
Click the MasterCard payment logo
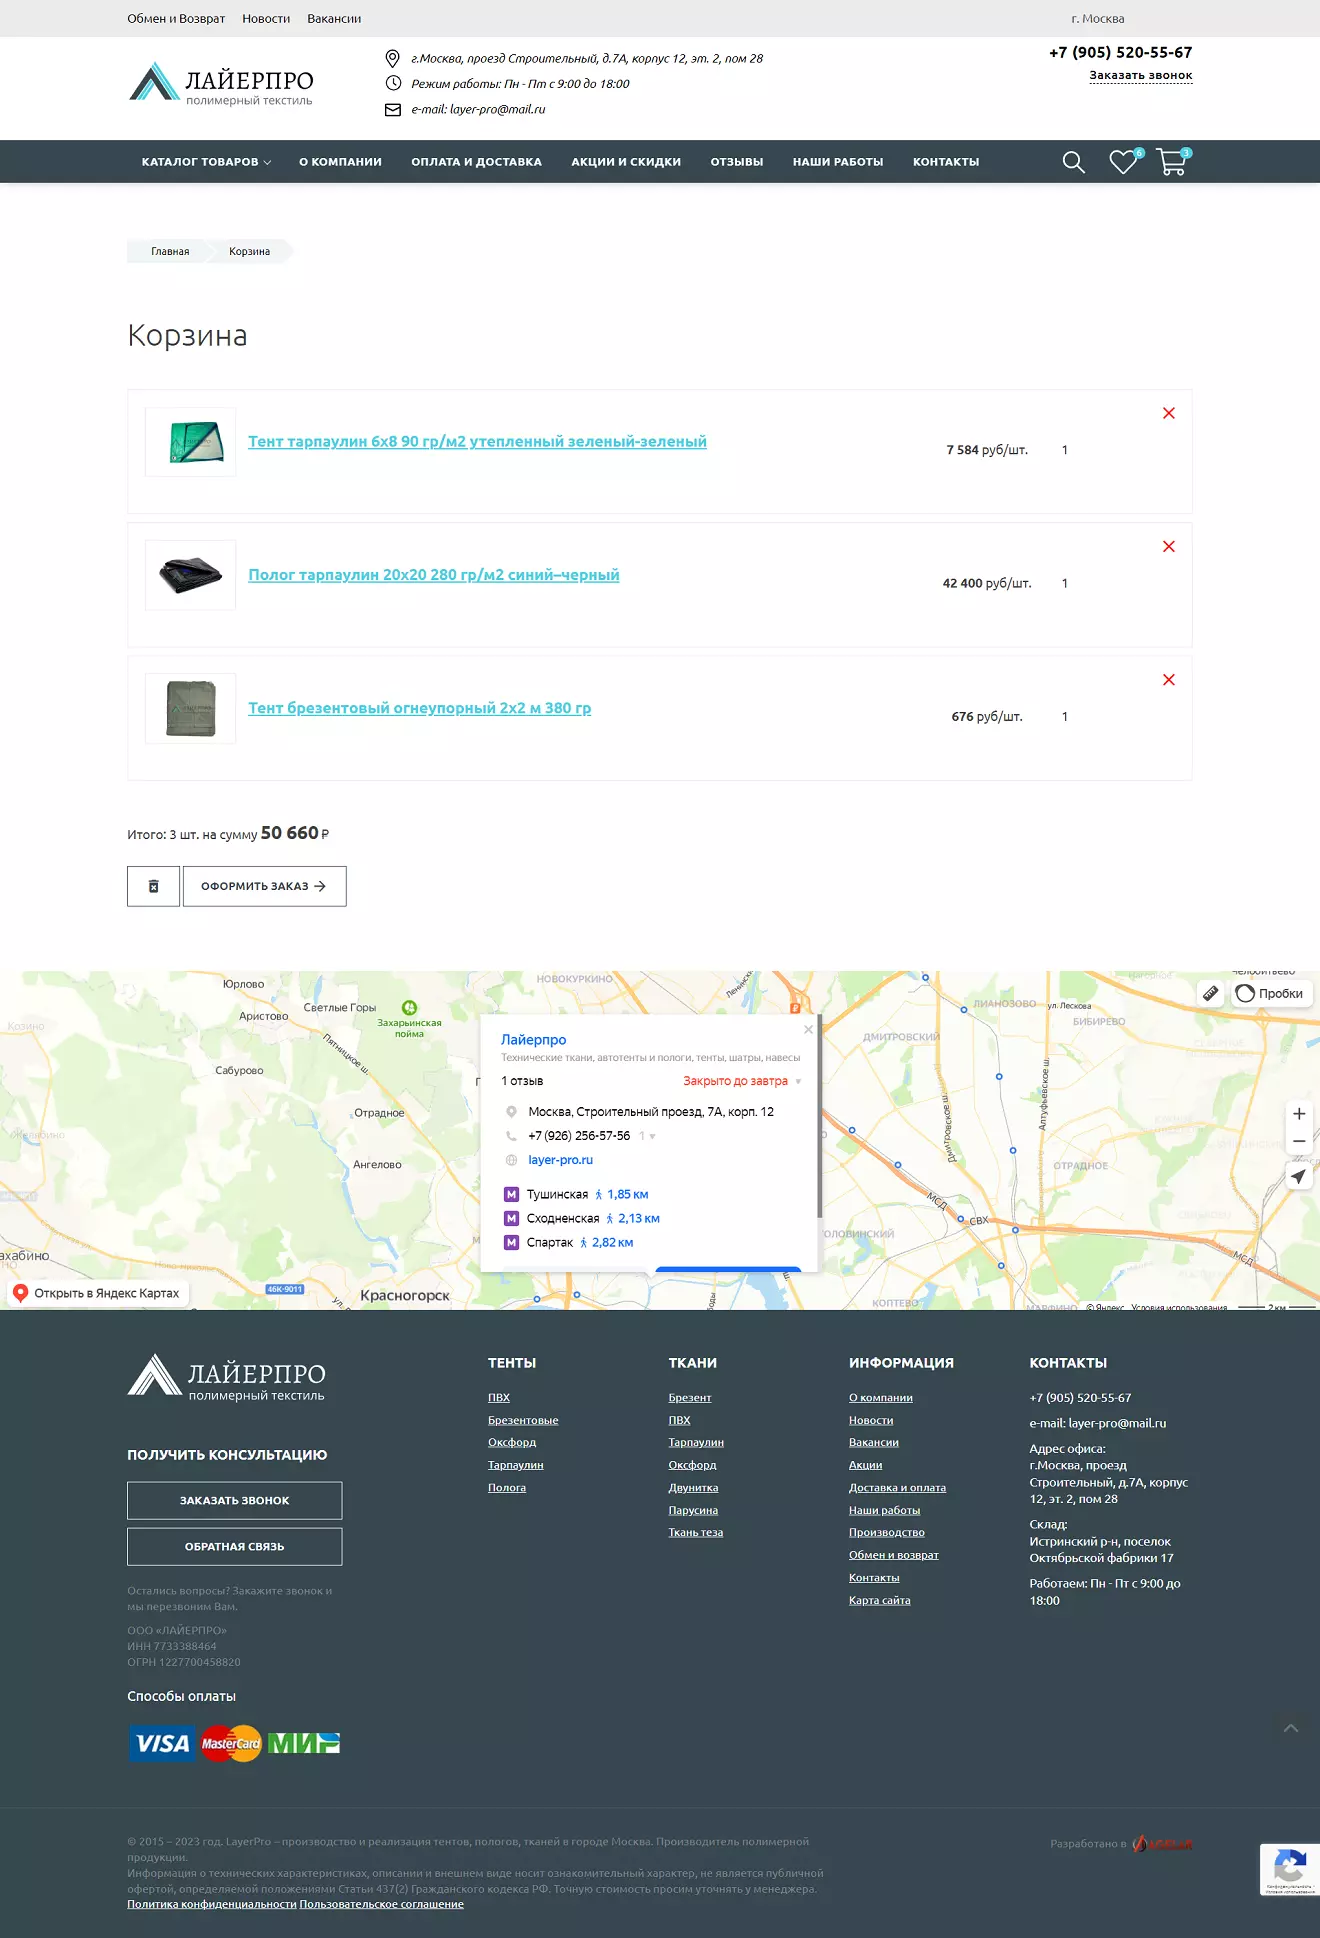(231, 1744)
